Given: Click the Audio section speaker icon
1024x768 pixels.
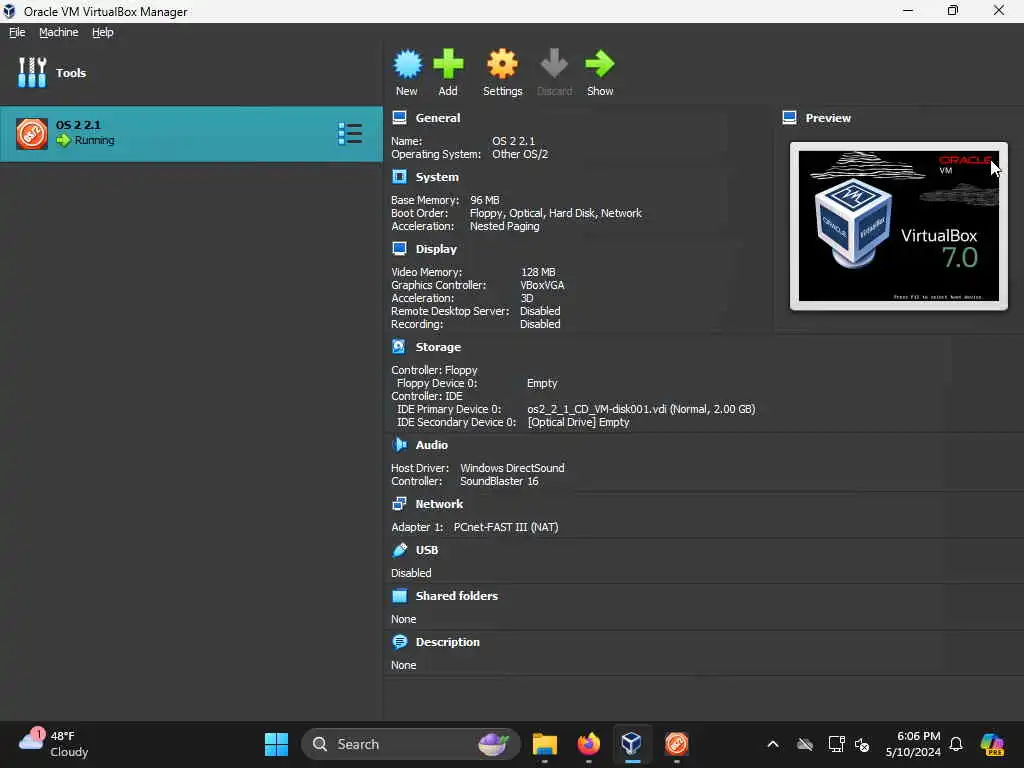Looking at the screenshot, I should coord(399,445).
